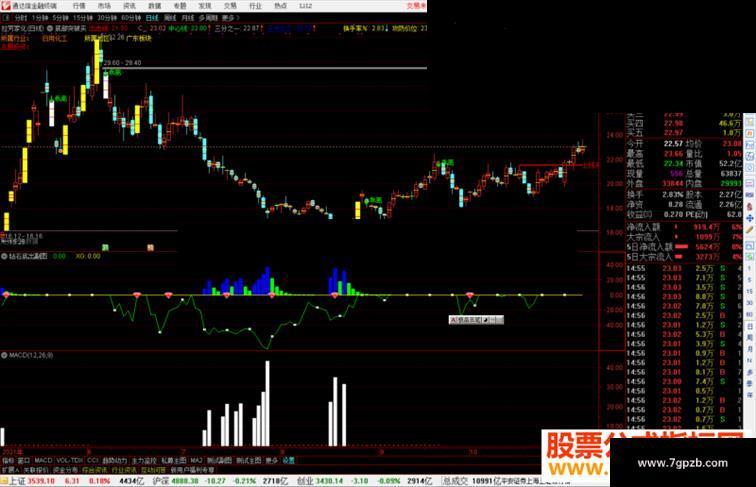Open the 互动问答 tab
Screen dimensions: 756x487
(x=153, y=470)
